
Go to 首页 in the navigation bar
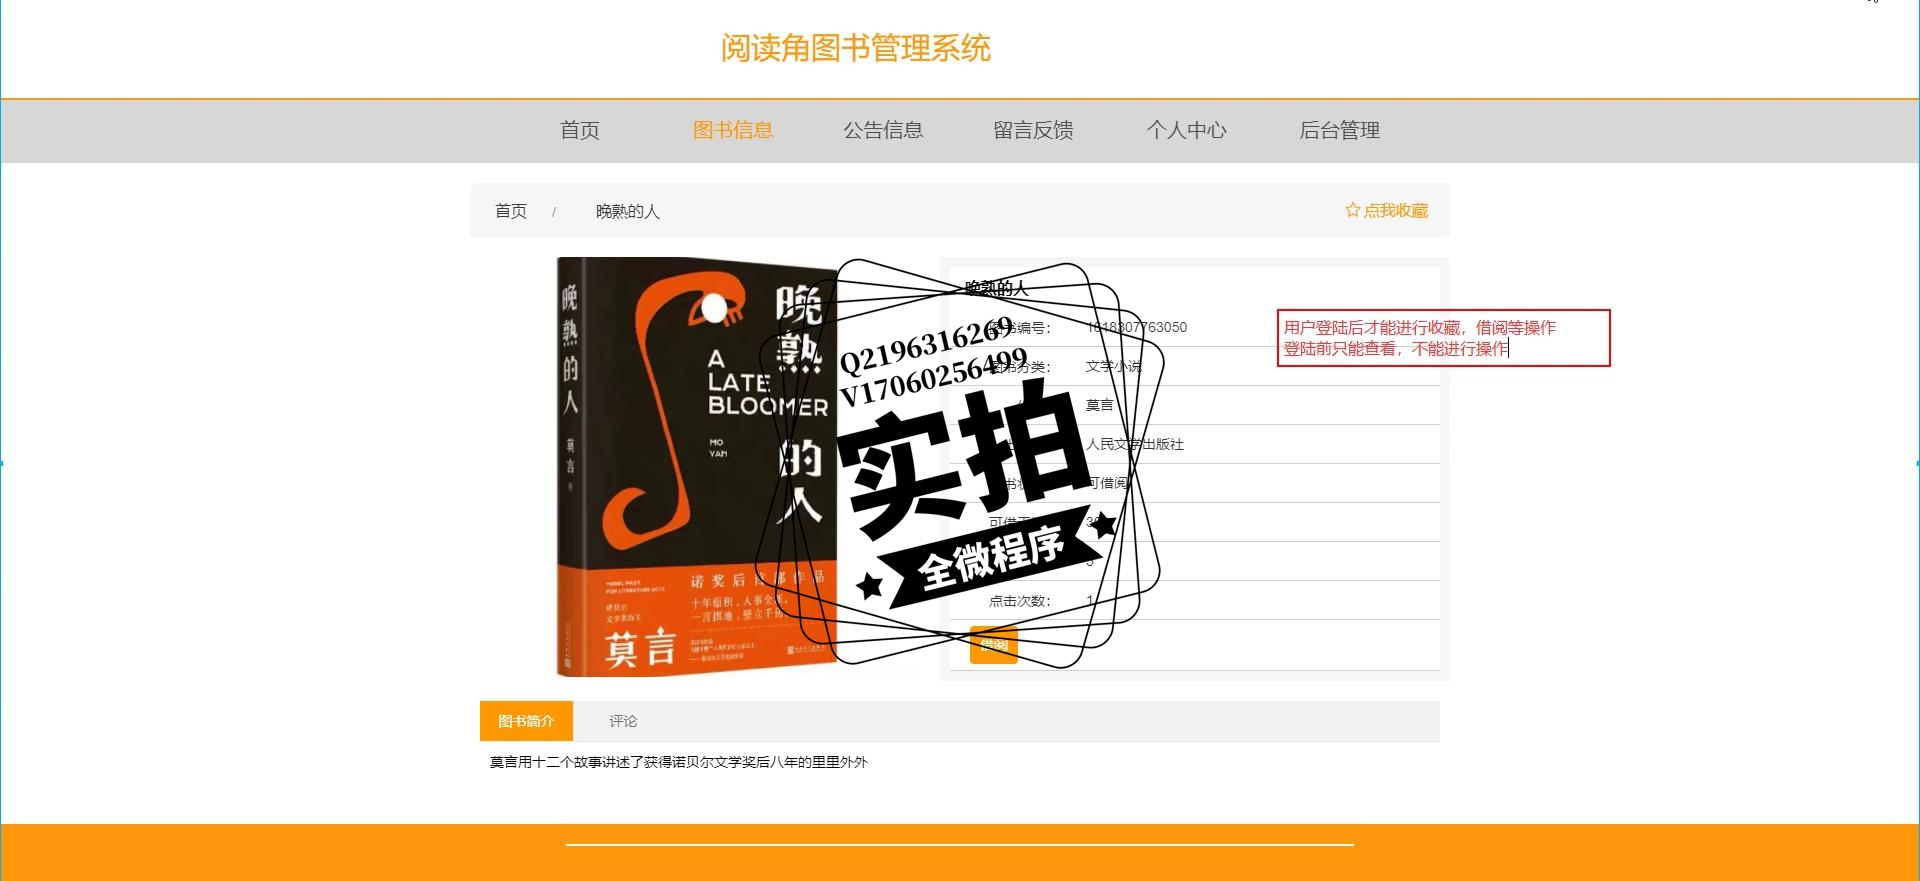coord(580,130)
